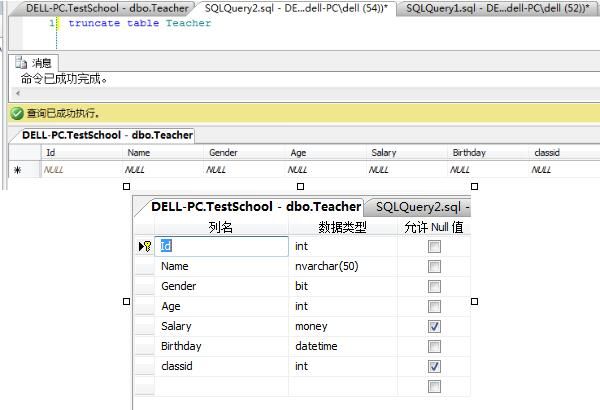
Task: Click the Name column header in the results grid
Action: (163, 153)
